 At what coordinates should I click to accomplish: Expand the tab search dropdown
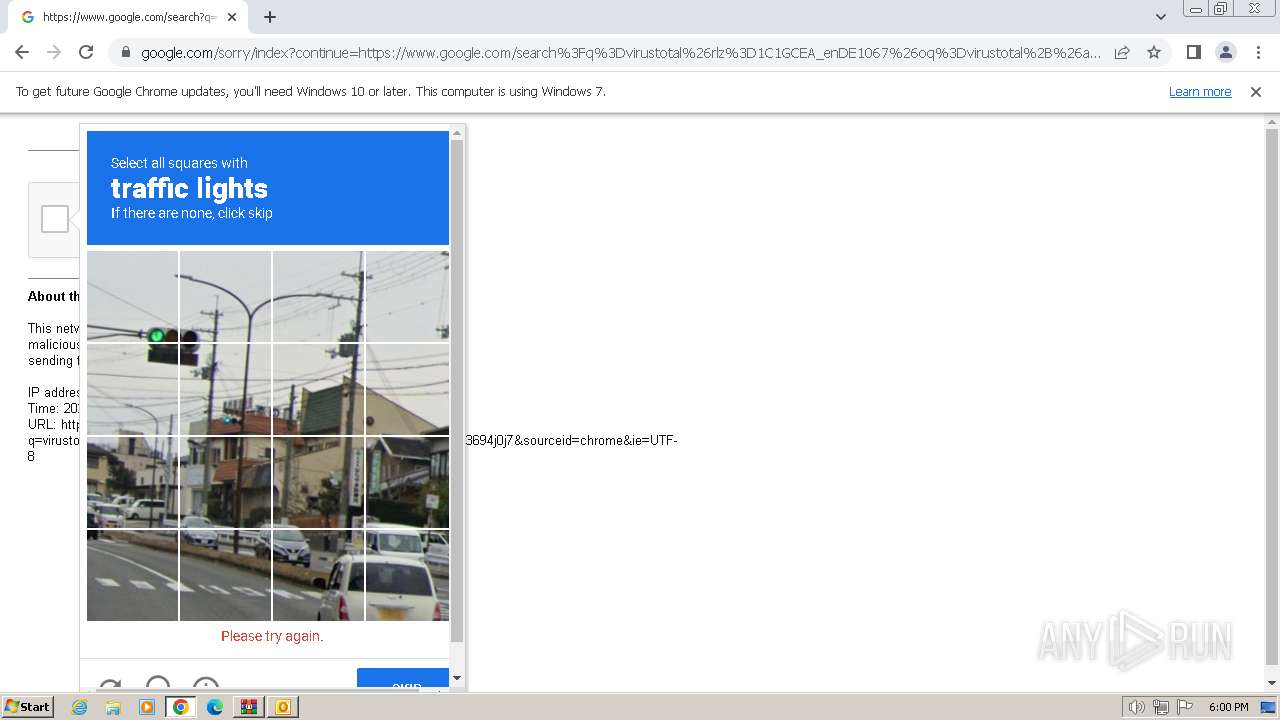click(x=1160, y=17)
